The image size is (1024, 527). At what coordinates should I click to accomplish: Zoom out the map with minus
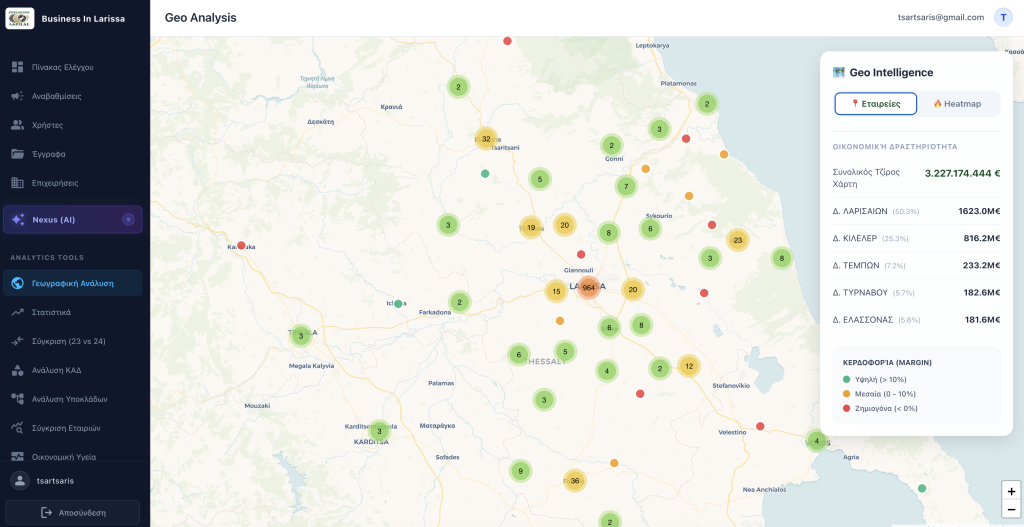[1012, 509]
